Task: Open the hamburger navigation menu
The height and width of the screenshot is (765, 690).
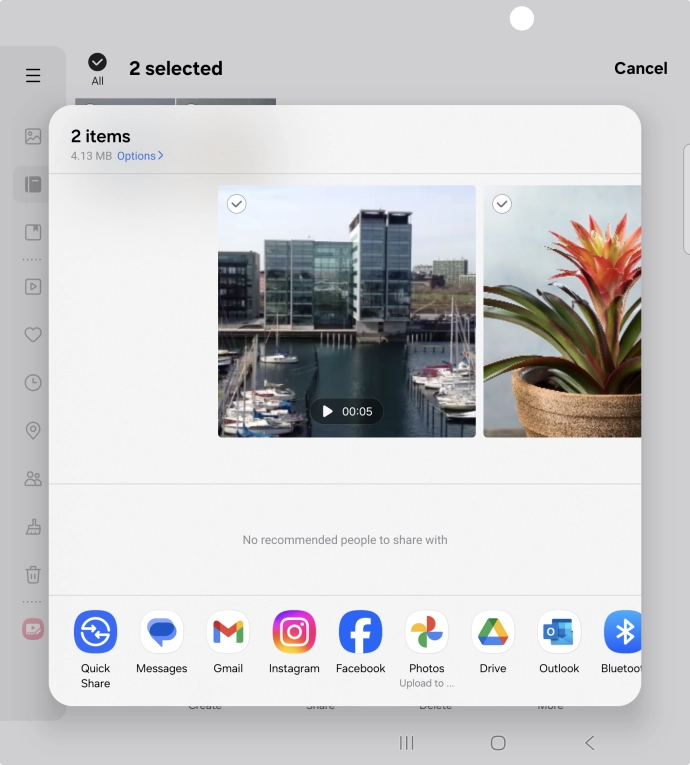Action: [33, 76]
